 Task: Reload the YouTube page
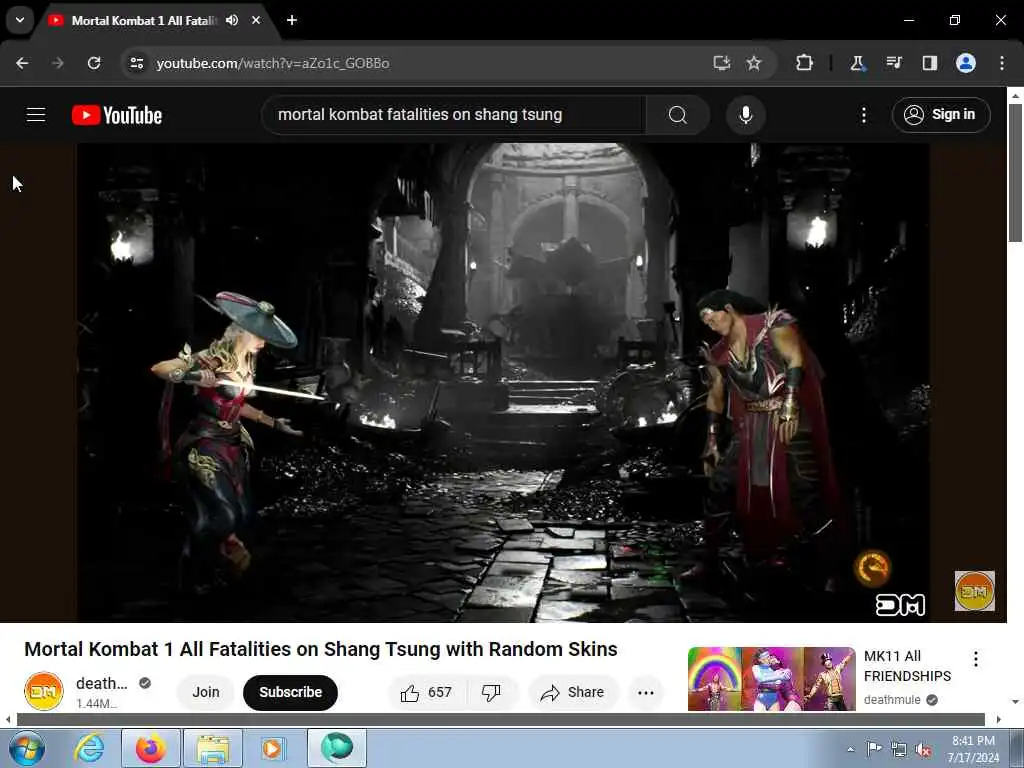tap(94, 63)
